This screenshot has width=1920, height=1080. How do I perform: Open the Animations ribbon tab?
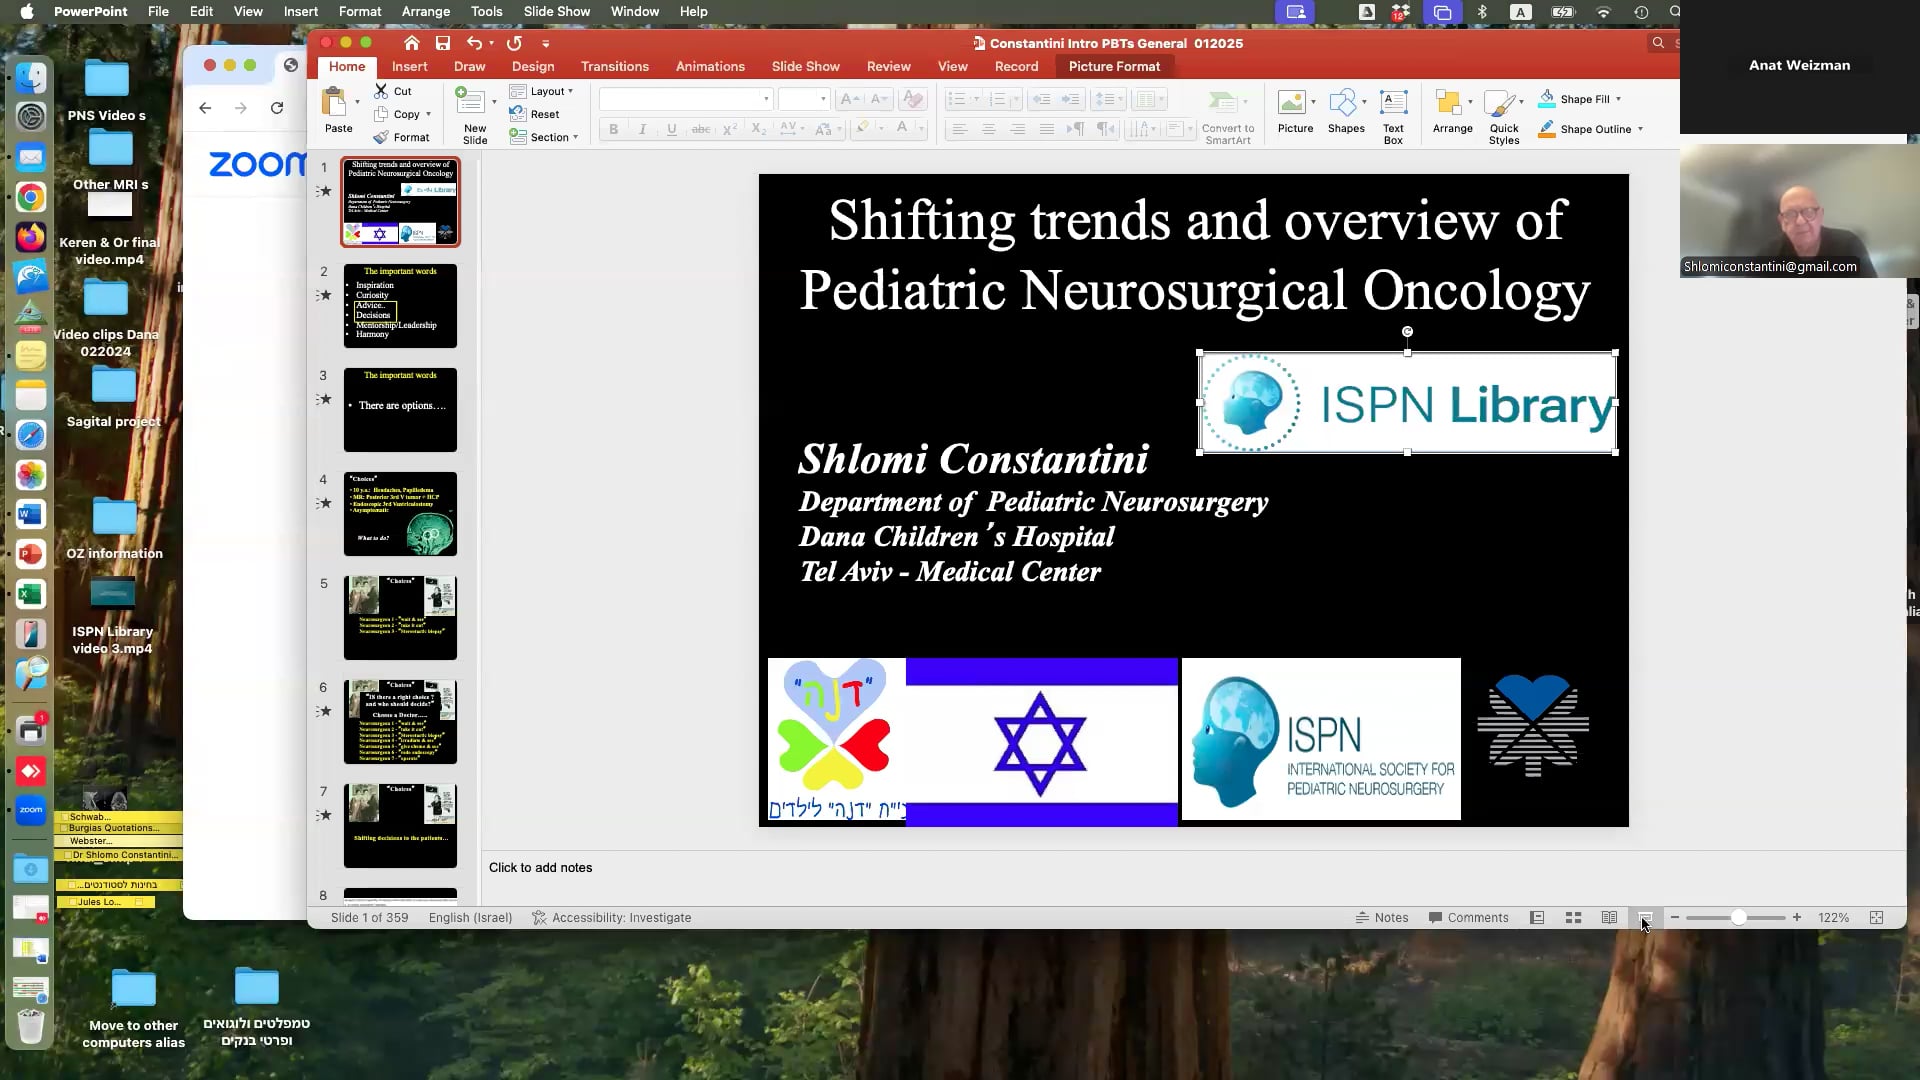710,66
